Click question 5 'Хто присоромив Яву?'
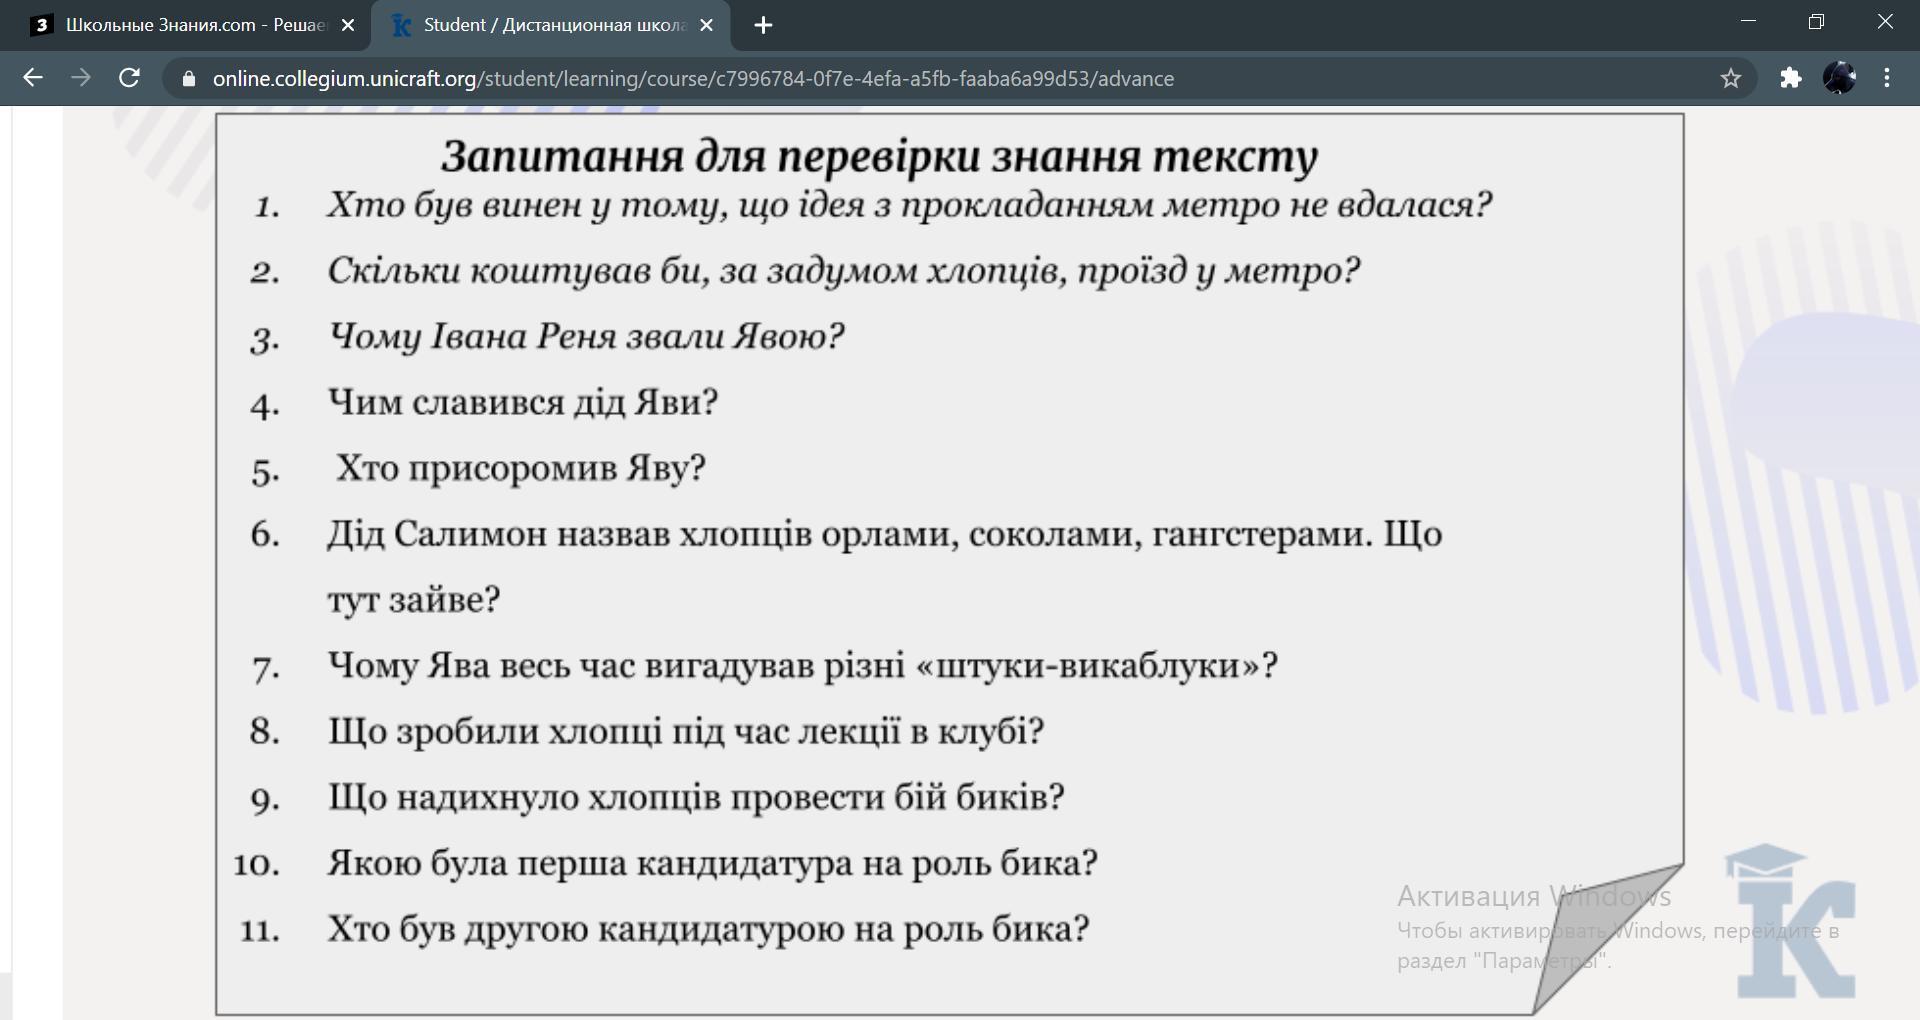The image size is (1920, 1020). pos(520,469)
